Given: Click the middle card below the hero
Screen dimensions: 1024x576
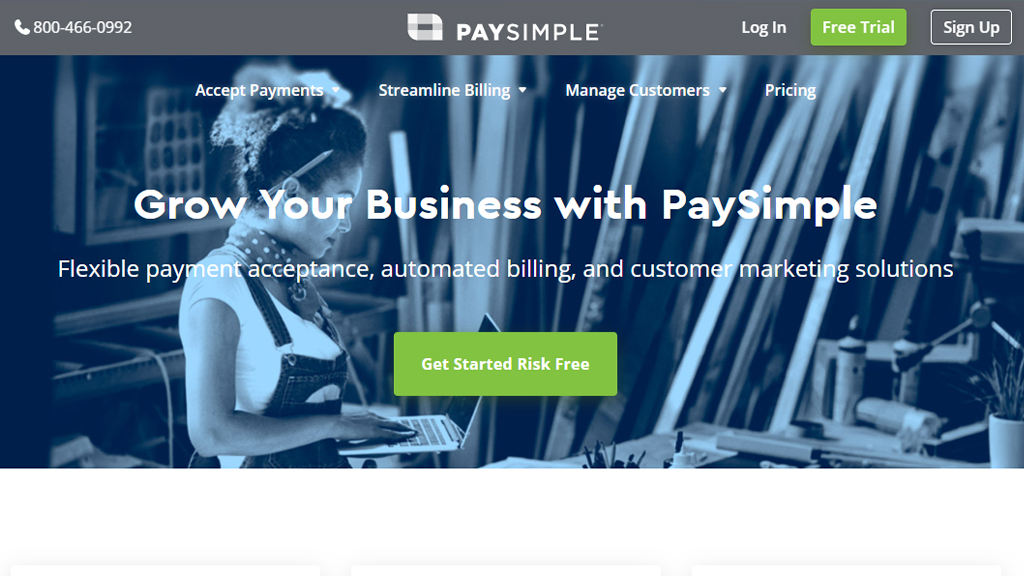Looking at the screenshot, I should (505, 571).
